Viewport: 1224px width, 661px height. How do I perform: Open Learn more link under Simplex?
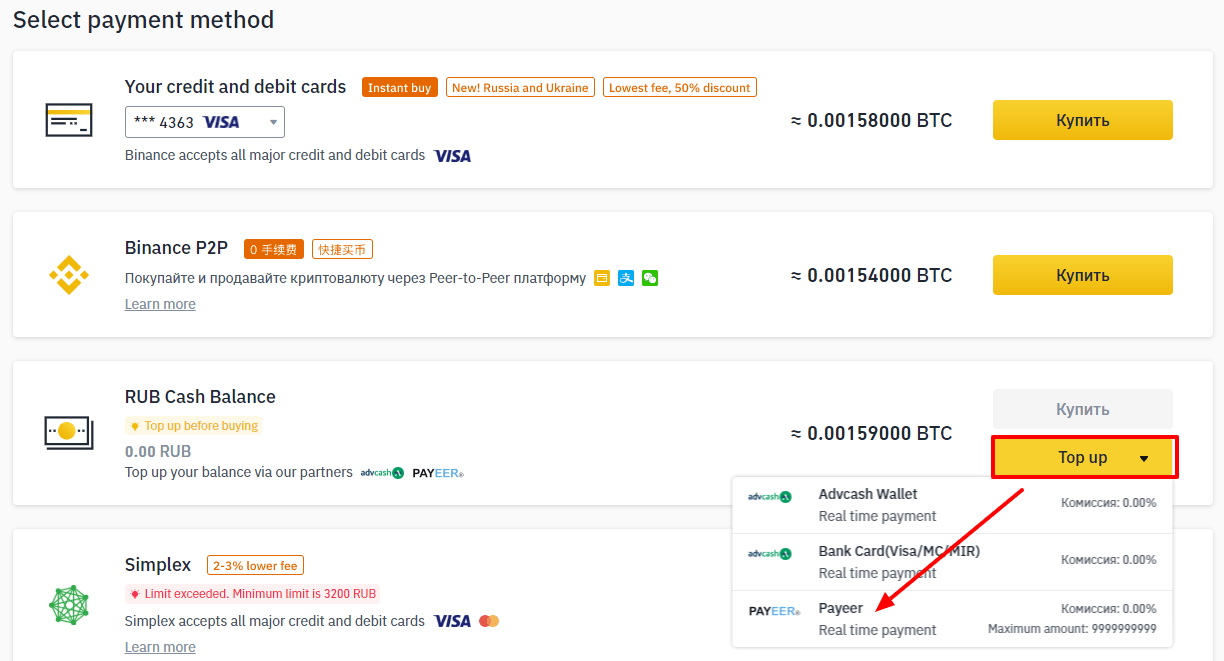click(160, 647)
